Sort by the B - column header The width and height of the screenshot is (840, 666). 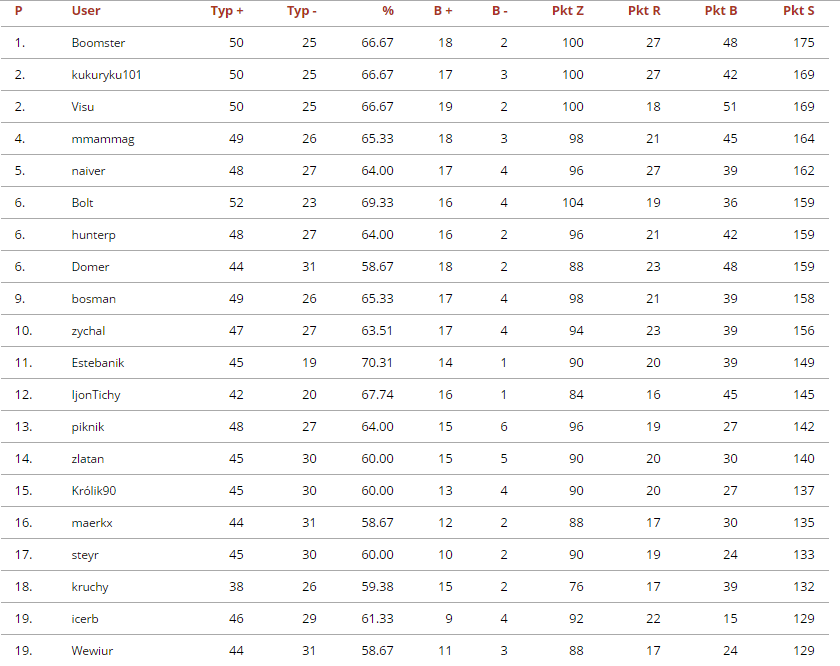[x=500, y=11]
